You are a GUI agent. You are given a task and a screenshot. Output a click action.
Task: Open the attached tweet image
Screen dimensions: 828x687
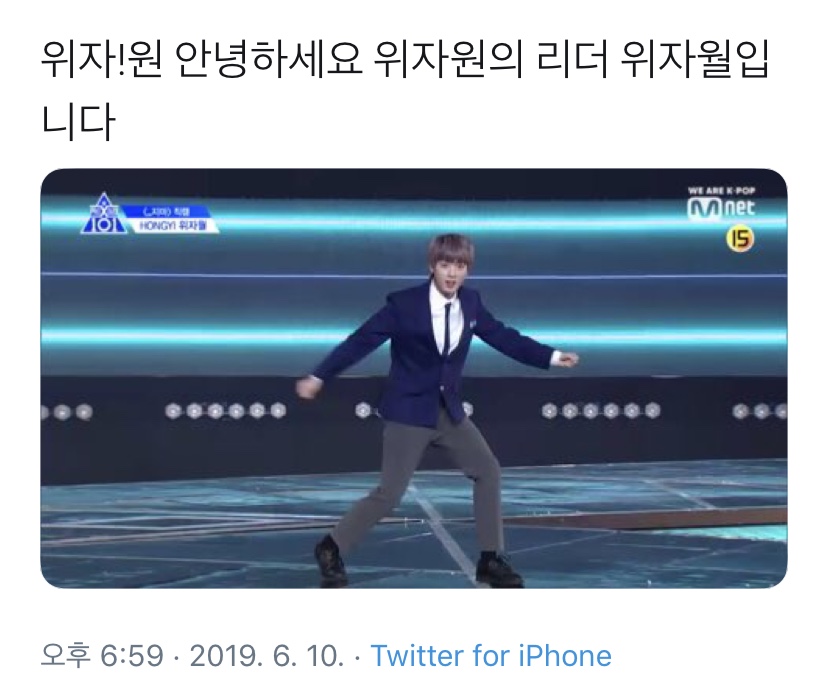414,378
